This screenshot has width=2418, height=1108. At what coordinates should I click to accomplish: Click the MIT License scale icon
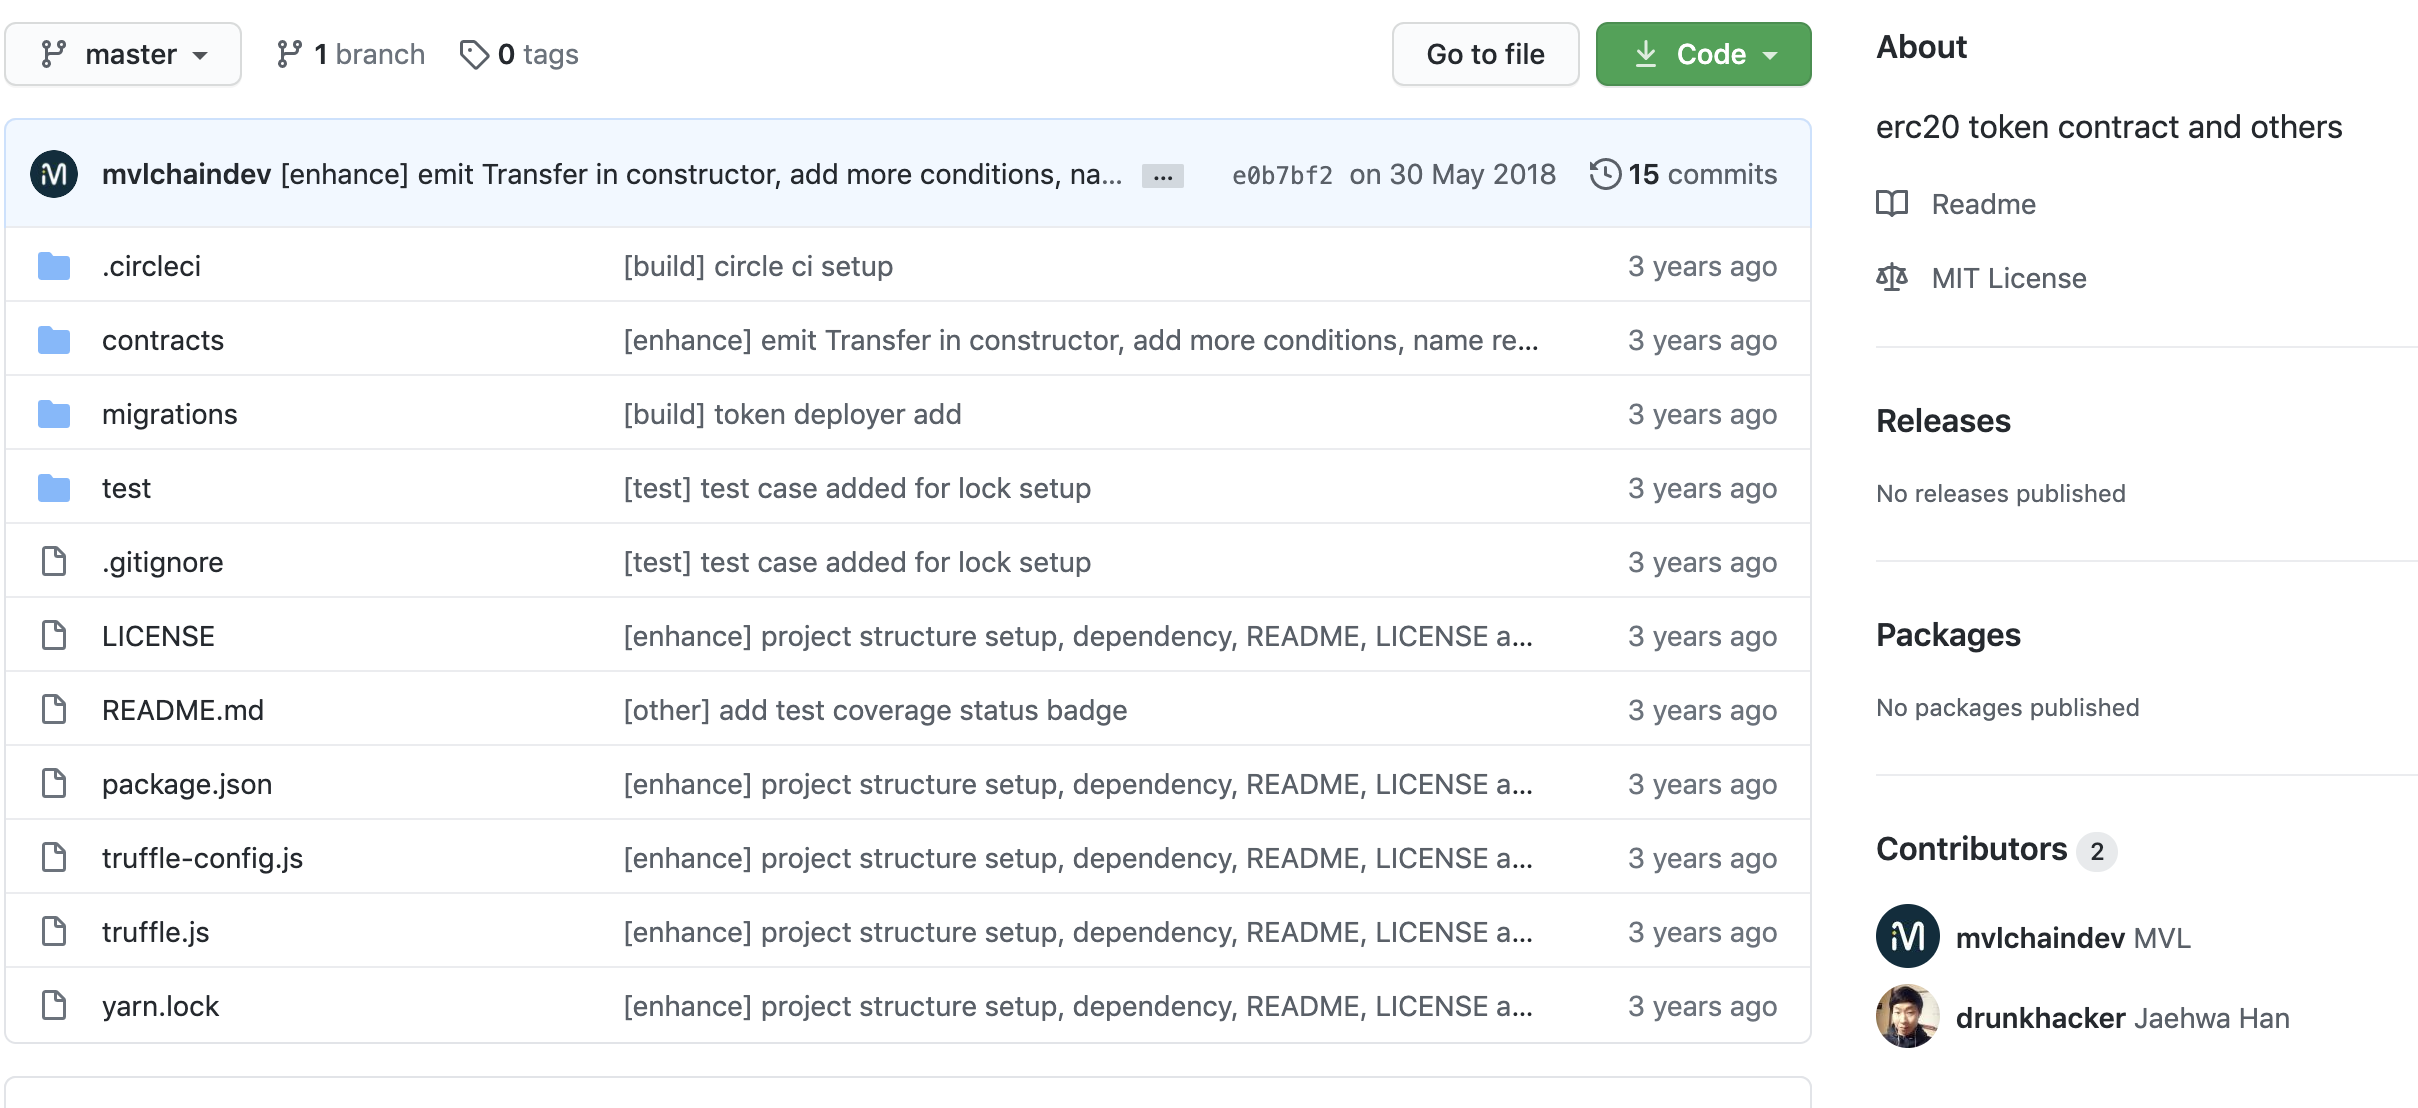(x=1892, y=278)
